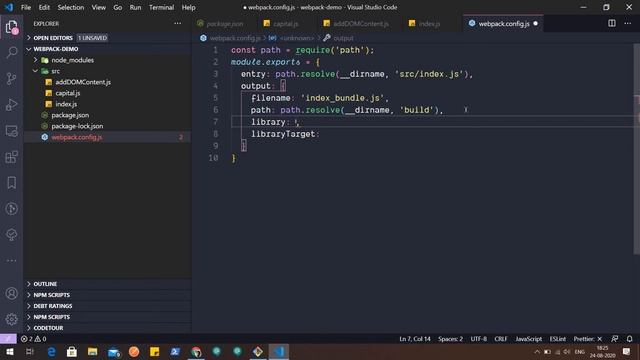Screen dimensions: 640x360
Task: Open Windows Action Center notifications
Action: click(626, 351)
